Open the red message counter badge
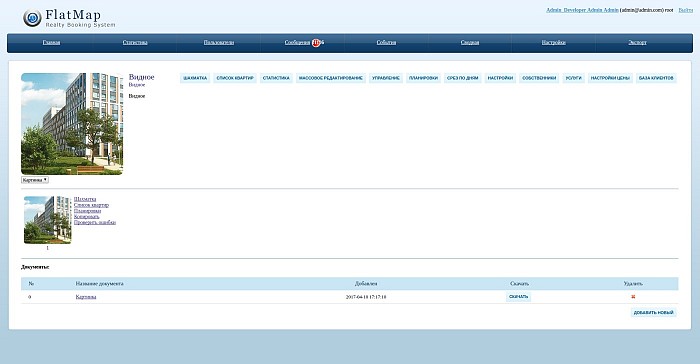 (317, 42)
